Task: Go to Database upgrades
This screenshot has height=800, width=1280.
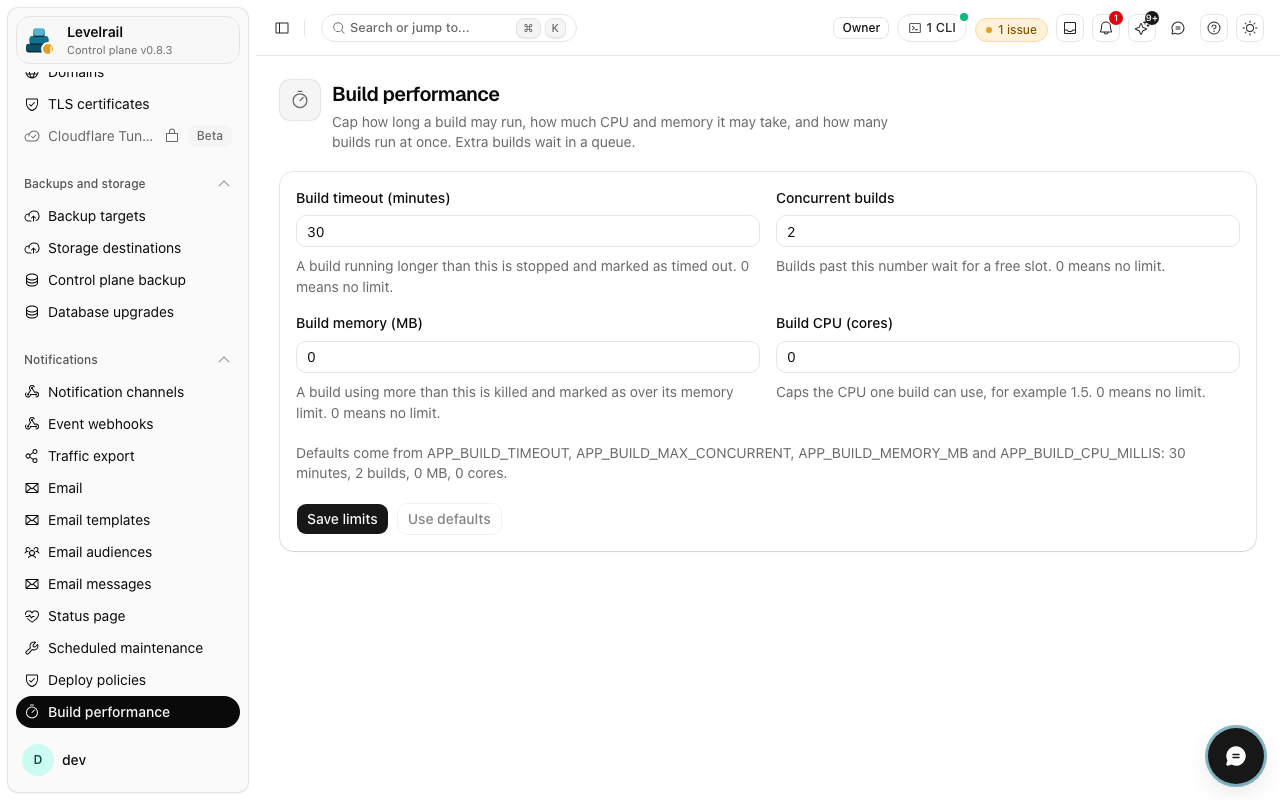Action: 128,312
